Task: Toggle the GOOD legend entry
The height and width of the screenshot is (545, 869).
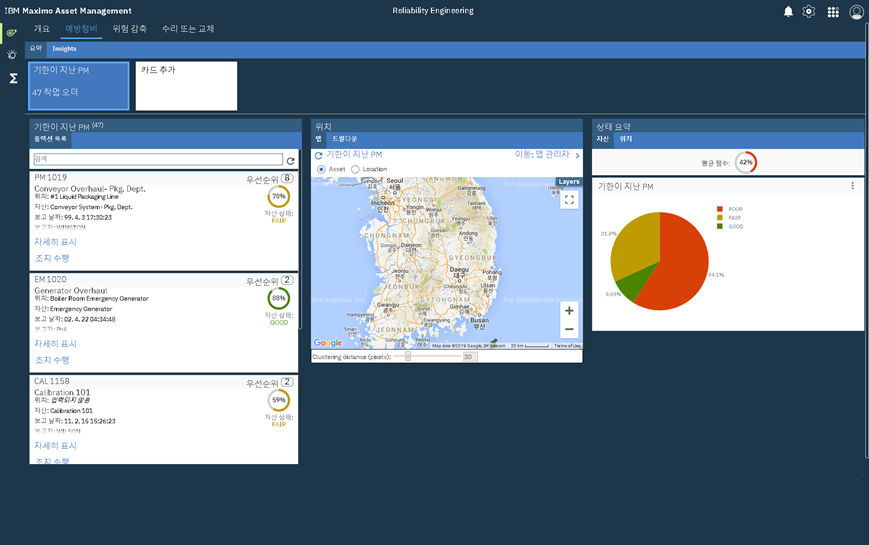Action: click(730, 226)
